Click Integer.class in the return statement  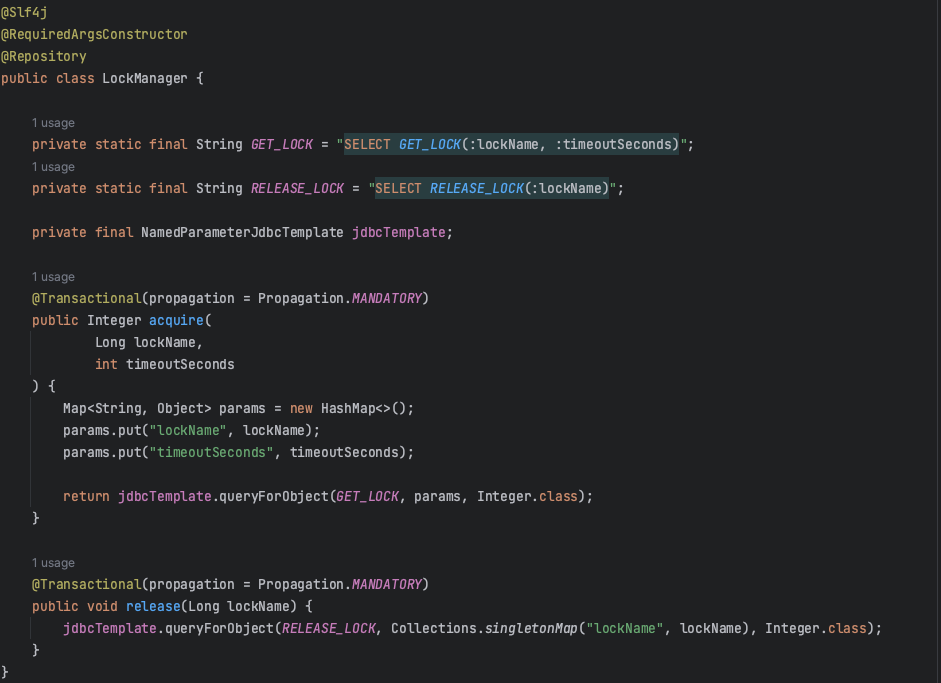(x=528, y=496)
